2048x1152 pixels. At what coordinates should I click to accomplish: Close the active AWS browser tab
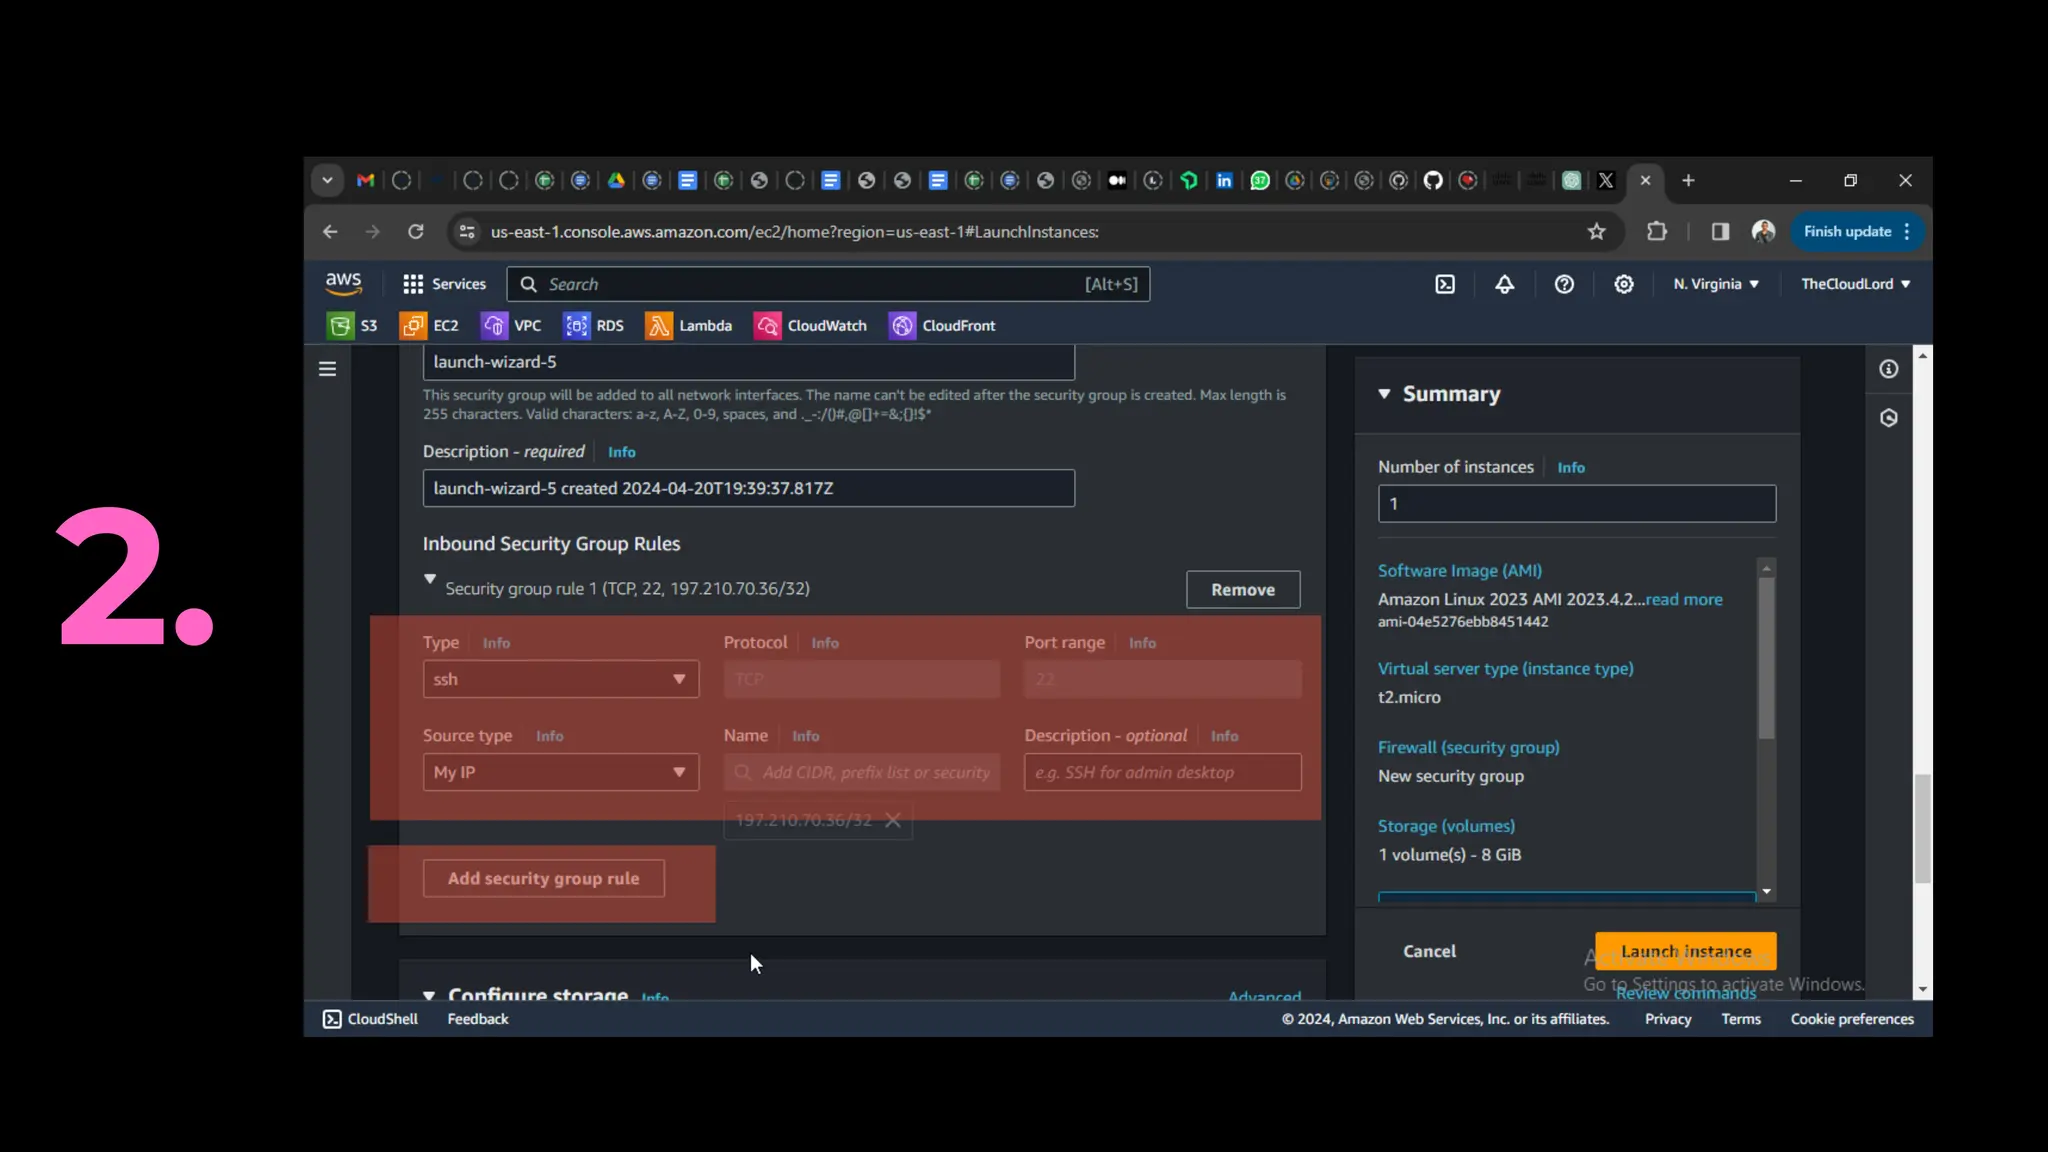pos(1645,181)
